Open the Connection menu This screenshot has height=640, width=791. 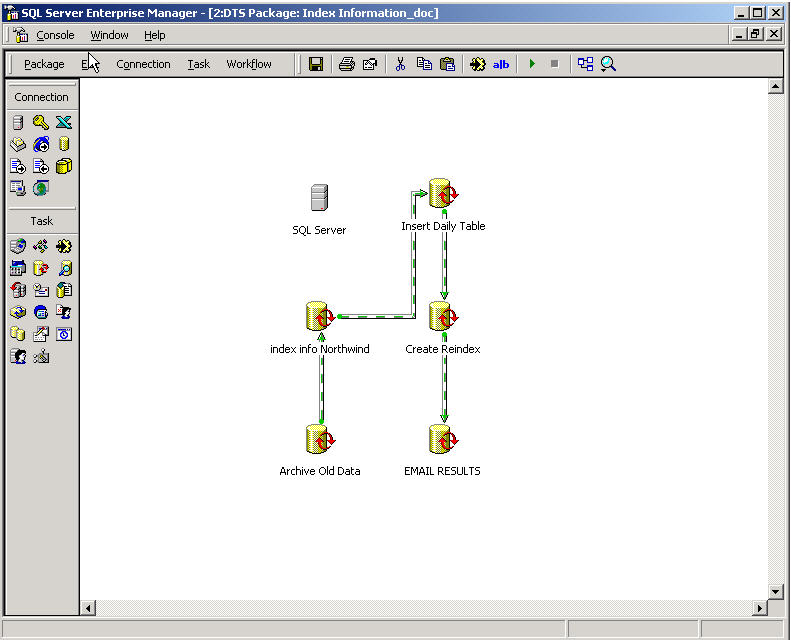coord(143,64)
